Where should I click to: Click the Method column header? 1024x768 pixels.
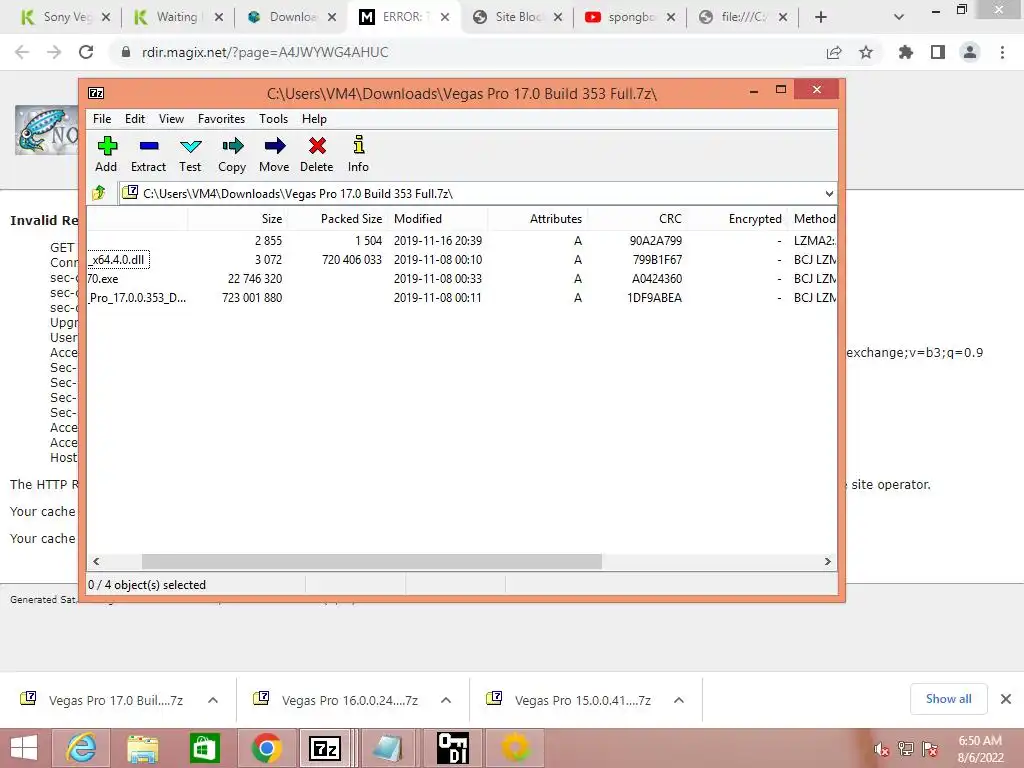coord(812,219)
